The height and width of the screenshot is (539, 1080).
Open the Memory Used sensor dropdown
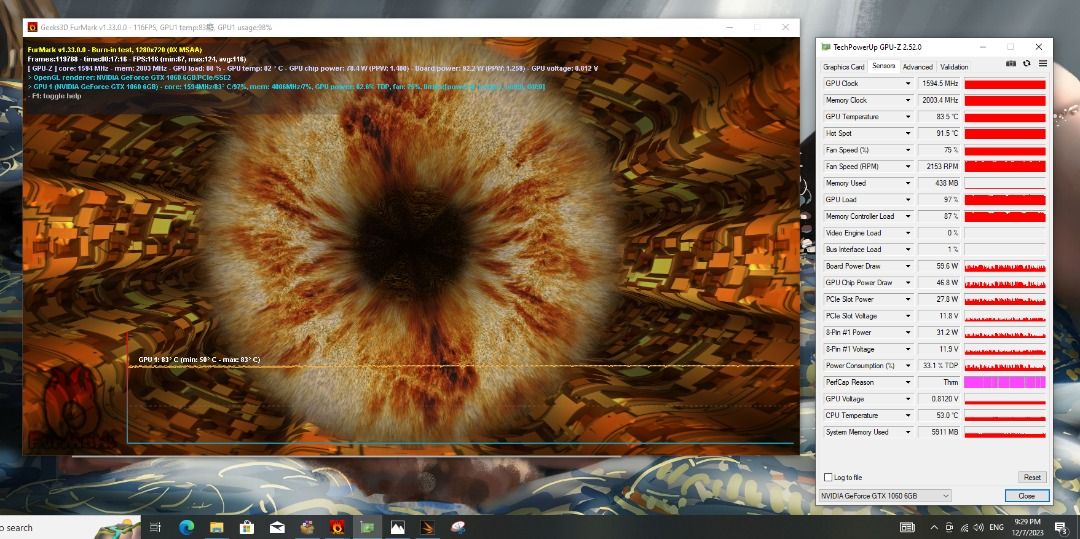pos(908,183)
